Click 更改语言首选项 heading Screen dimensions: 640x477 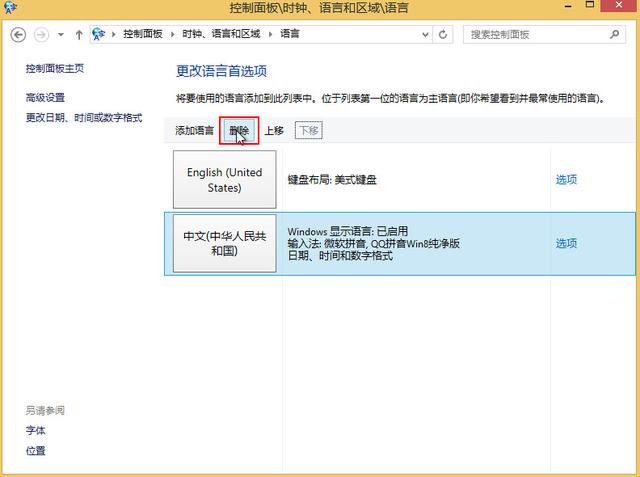pos(221,71)
